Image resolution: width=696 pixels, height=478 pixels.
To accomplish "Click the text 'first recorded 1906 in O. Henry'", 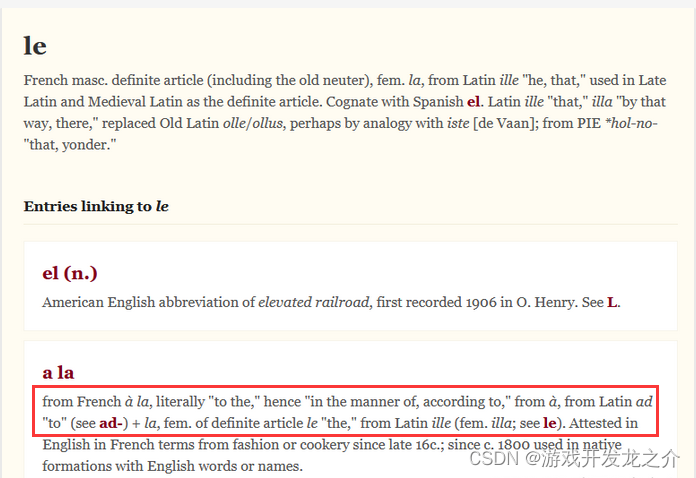I will click(x=477, y=302).
